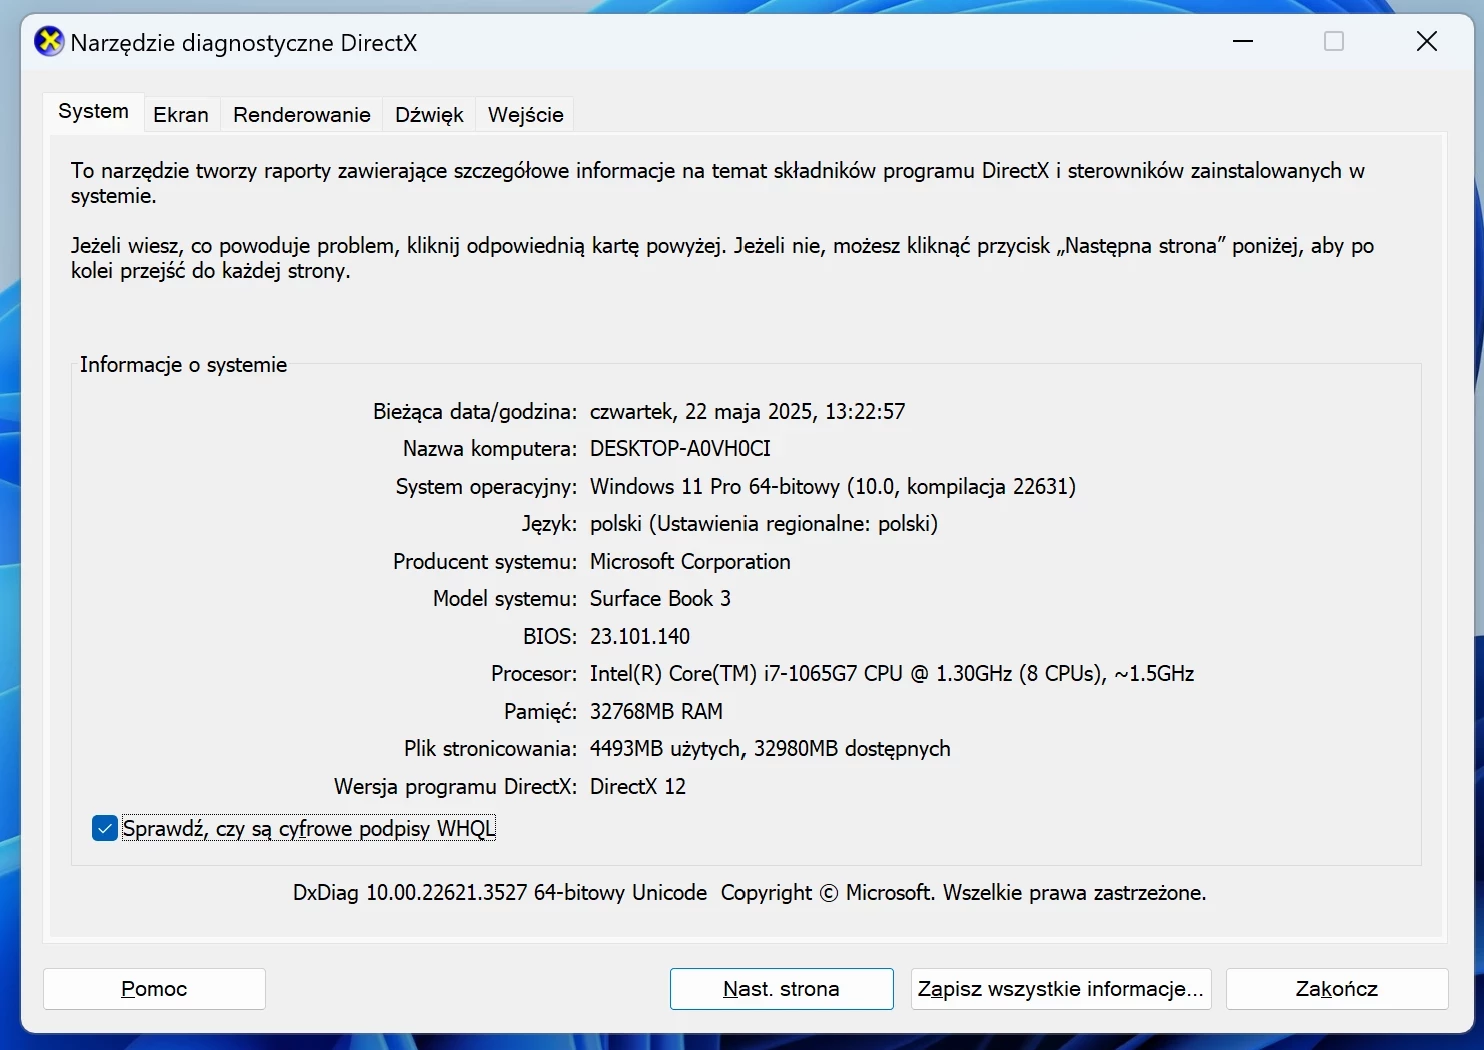Click the Surface Book 3 model value

pos(660,599)
